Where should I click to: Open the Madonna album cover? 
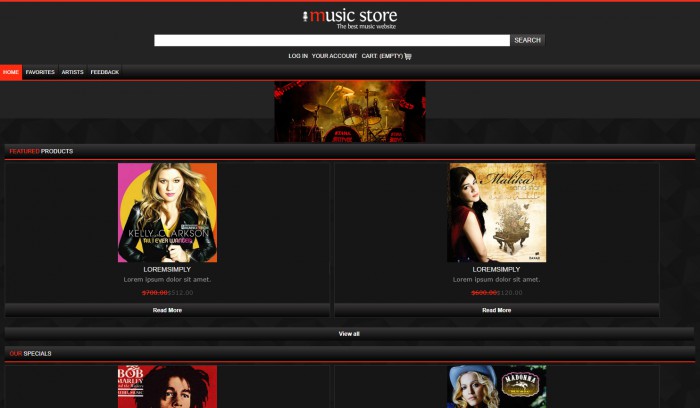pyautogui.click(x=496, y=387)
